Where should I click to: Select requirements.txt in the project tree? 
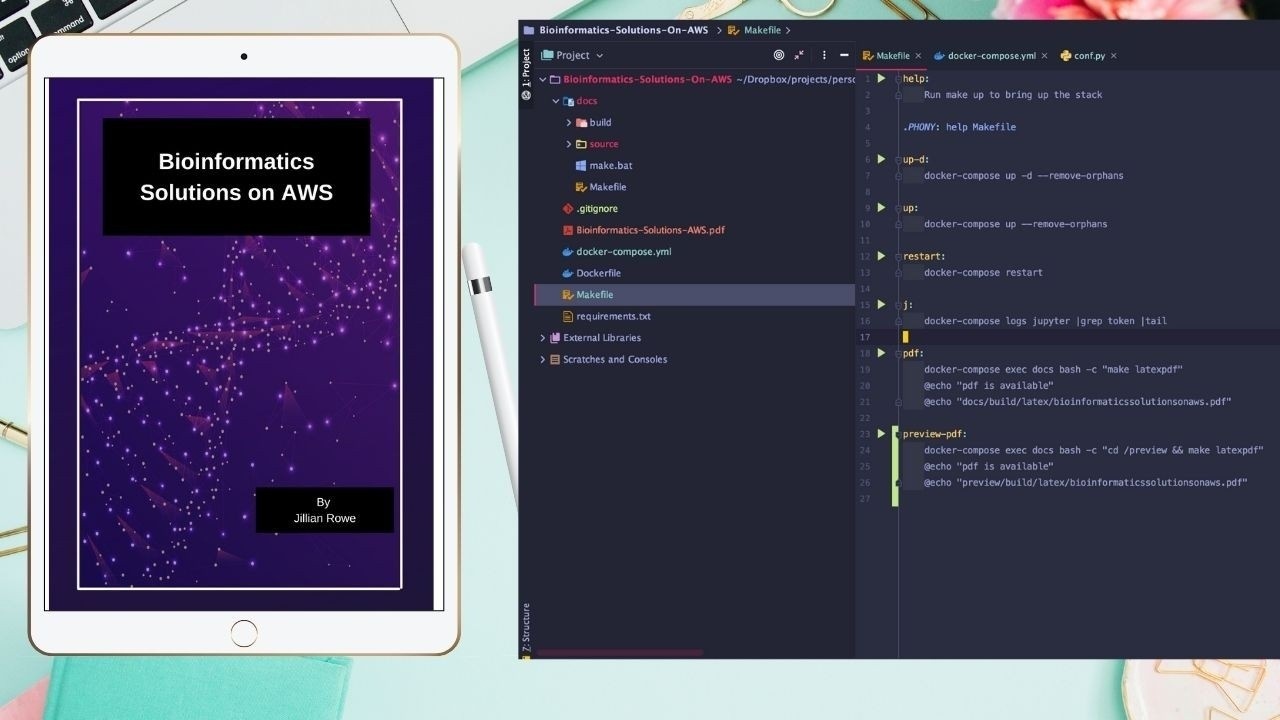point(613,316)
